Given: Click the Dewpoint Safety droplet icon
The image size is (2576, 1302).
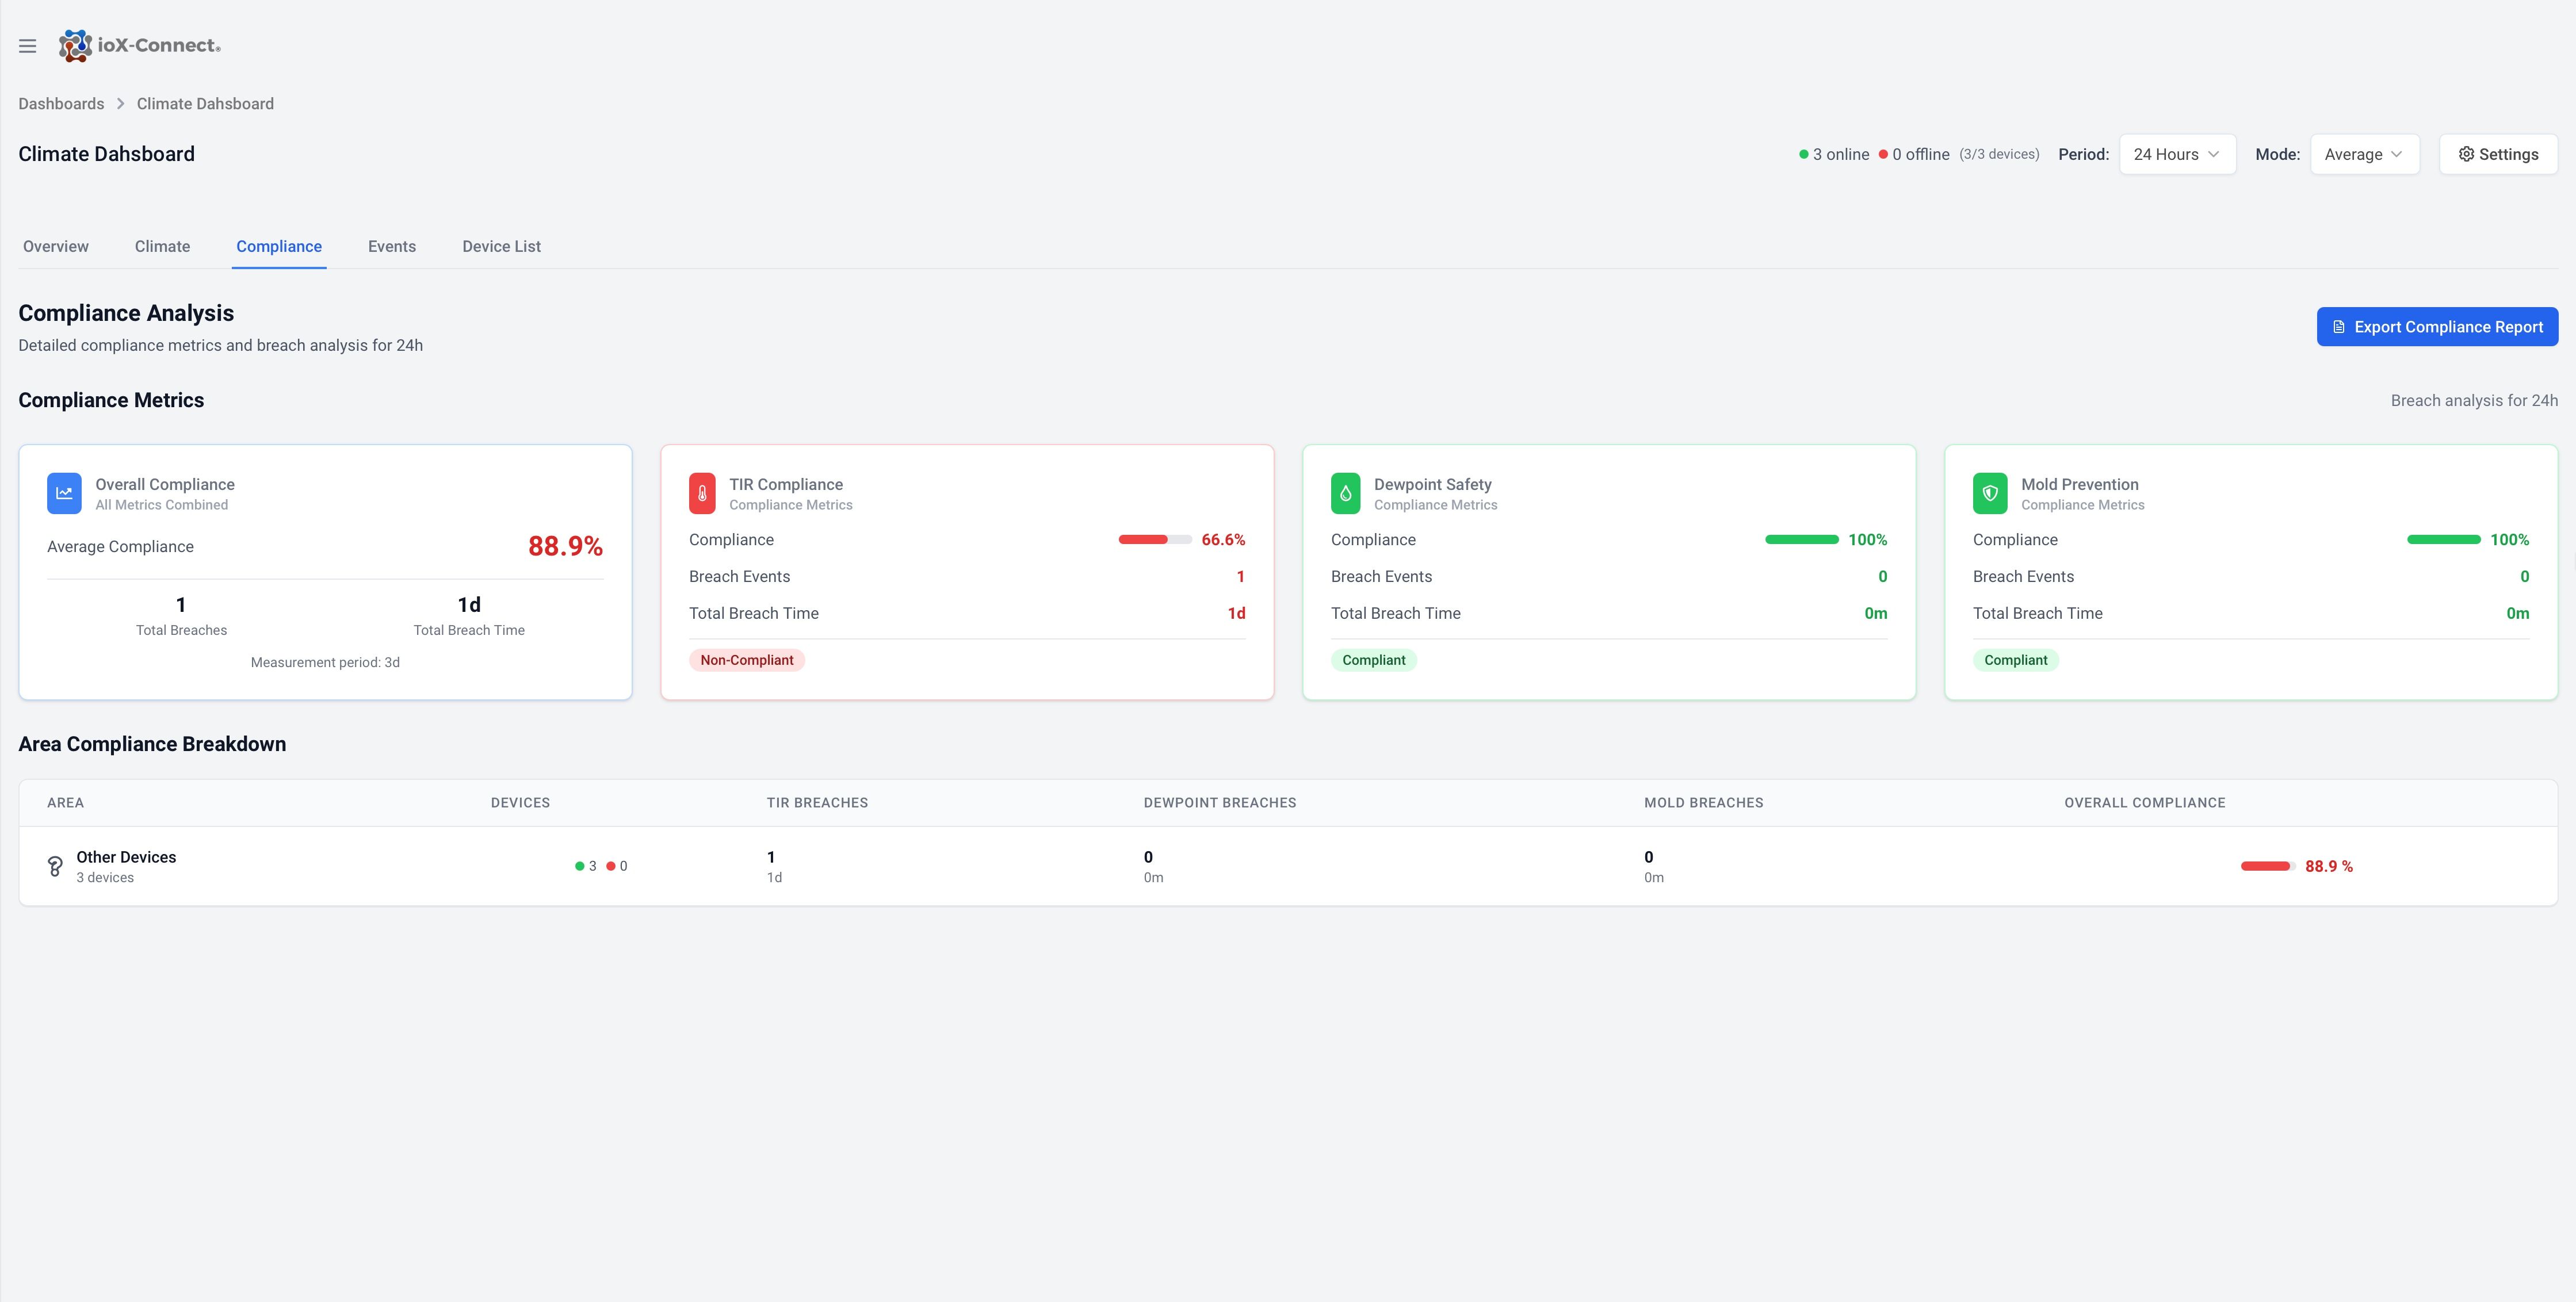Looking at the screenshot, I should tap(1345, 493).
